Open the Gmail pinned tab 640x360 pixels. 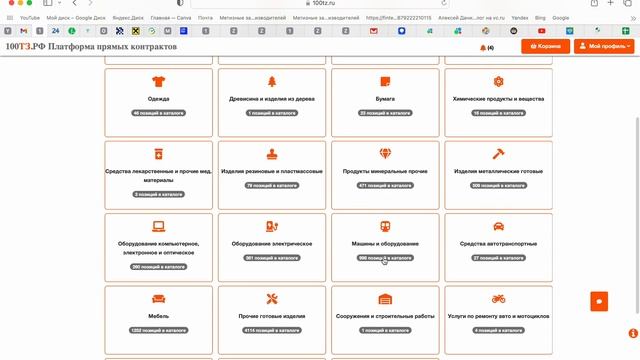pyautogui.click(x=24, y=31)
